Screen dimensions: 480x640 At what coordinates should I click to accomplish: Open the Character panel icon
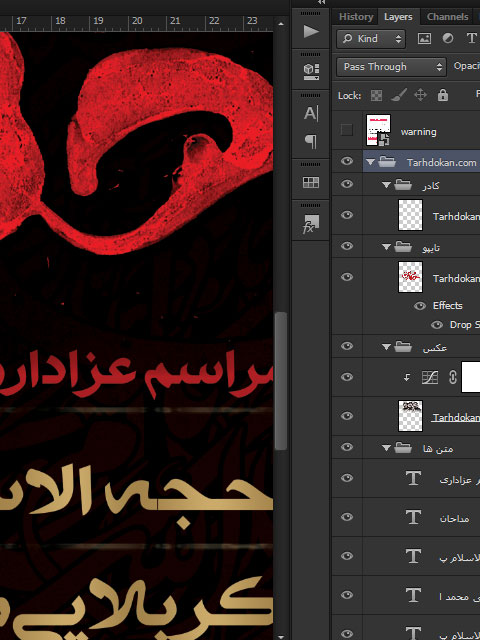[311, 113]
